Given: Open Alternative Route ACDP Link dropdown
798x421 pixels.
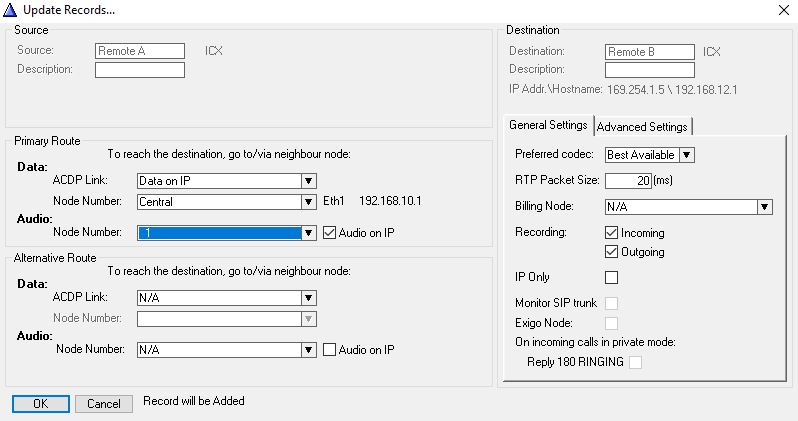Looking at the screenshot, I should point(309,298).
